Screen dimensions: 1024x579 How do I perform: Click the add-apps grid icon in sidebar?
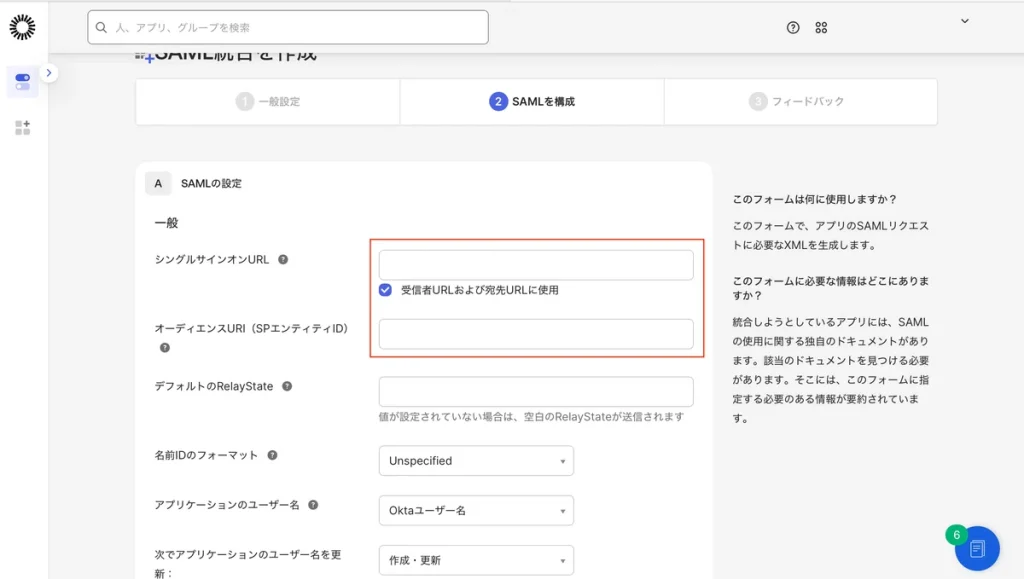click(x=22, y=128)
